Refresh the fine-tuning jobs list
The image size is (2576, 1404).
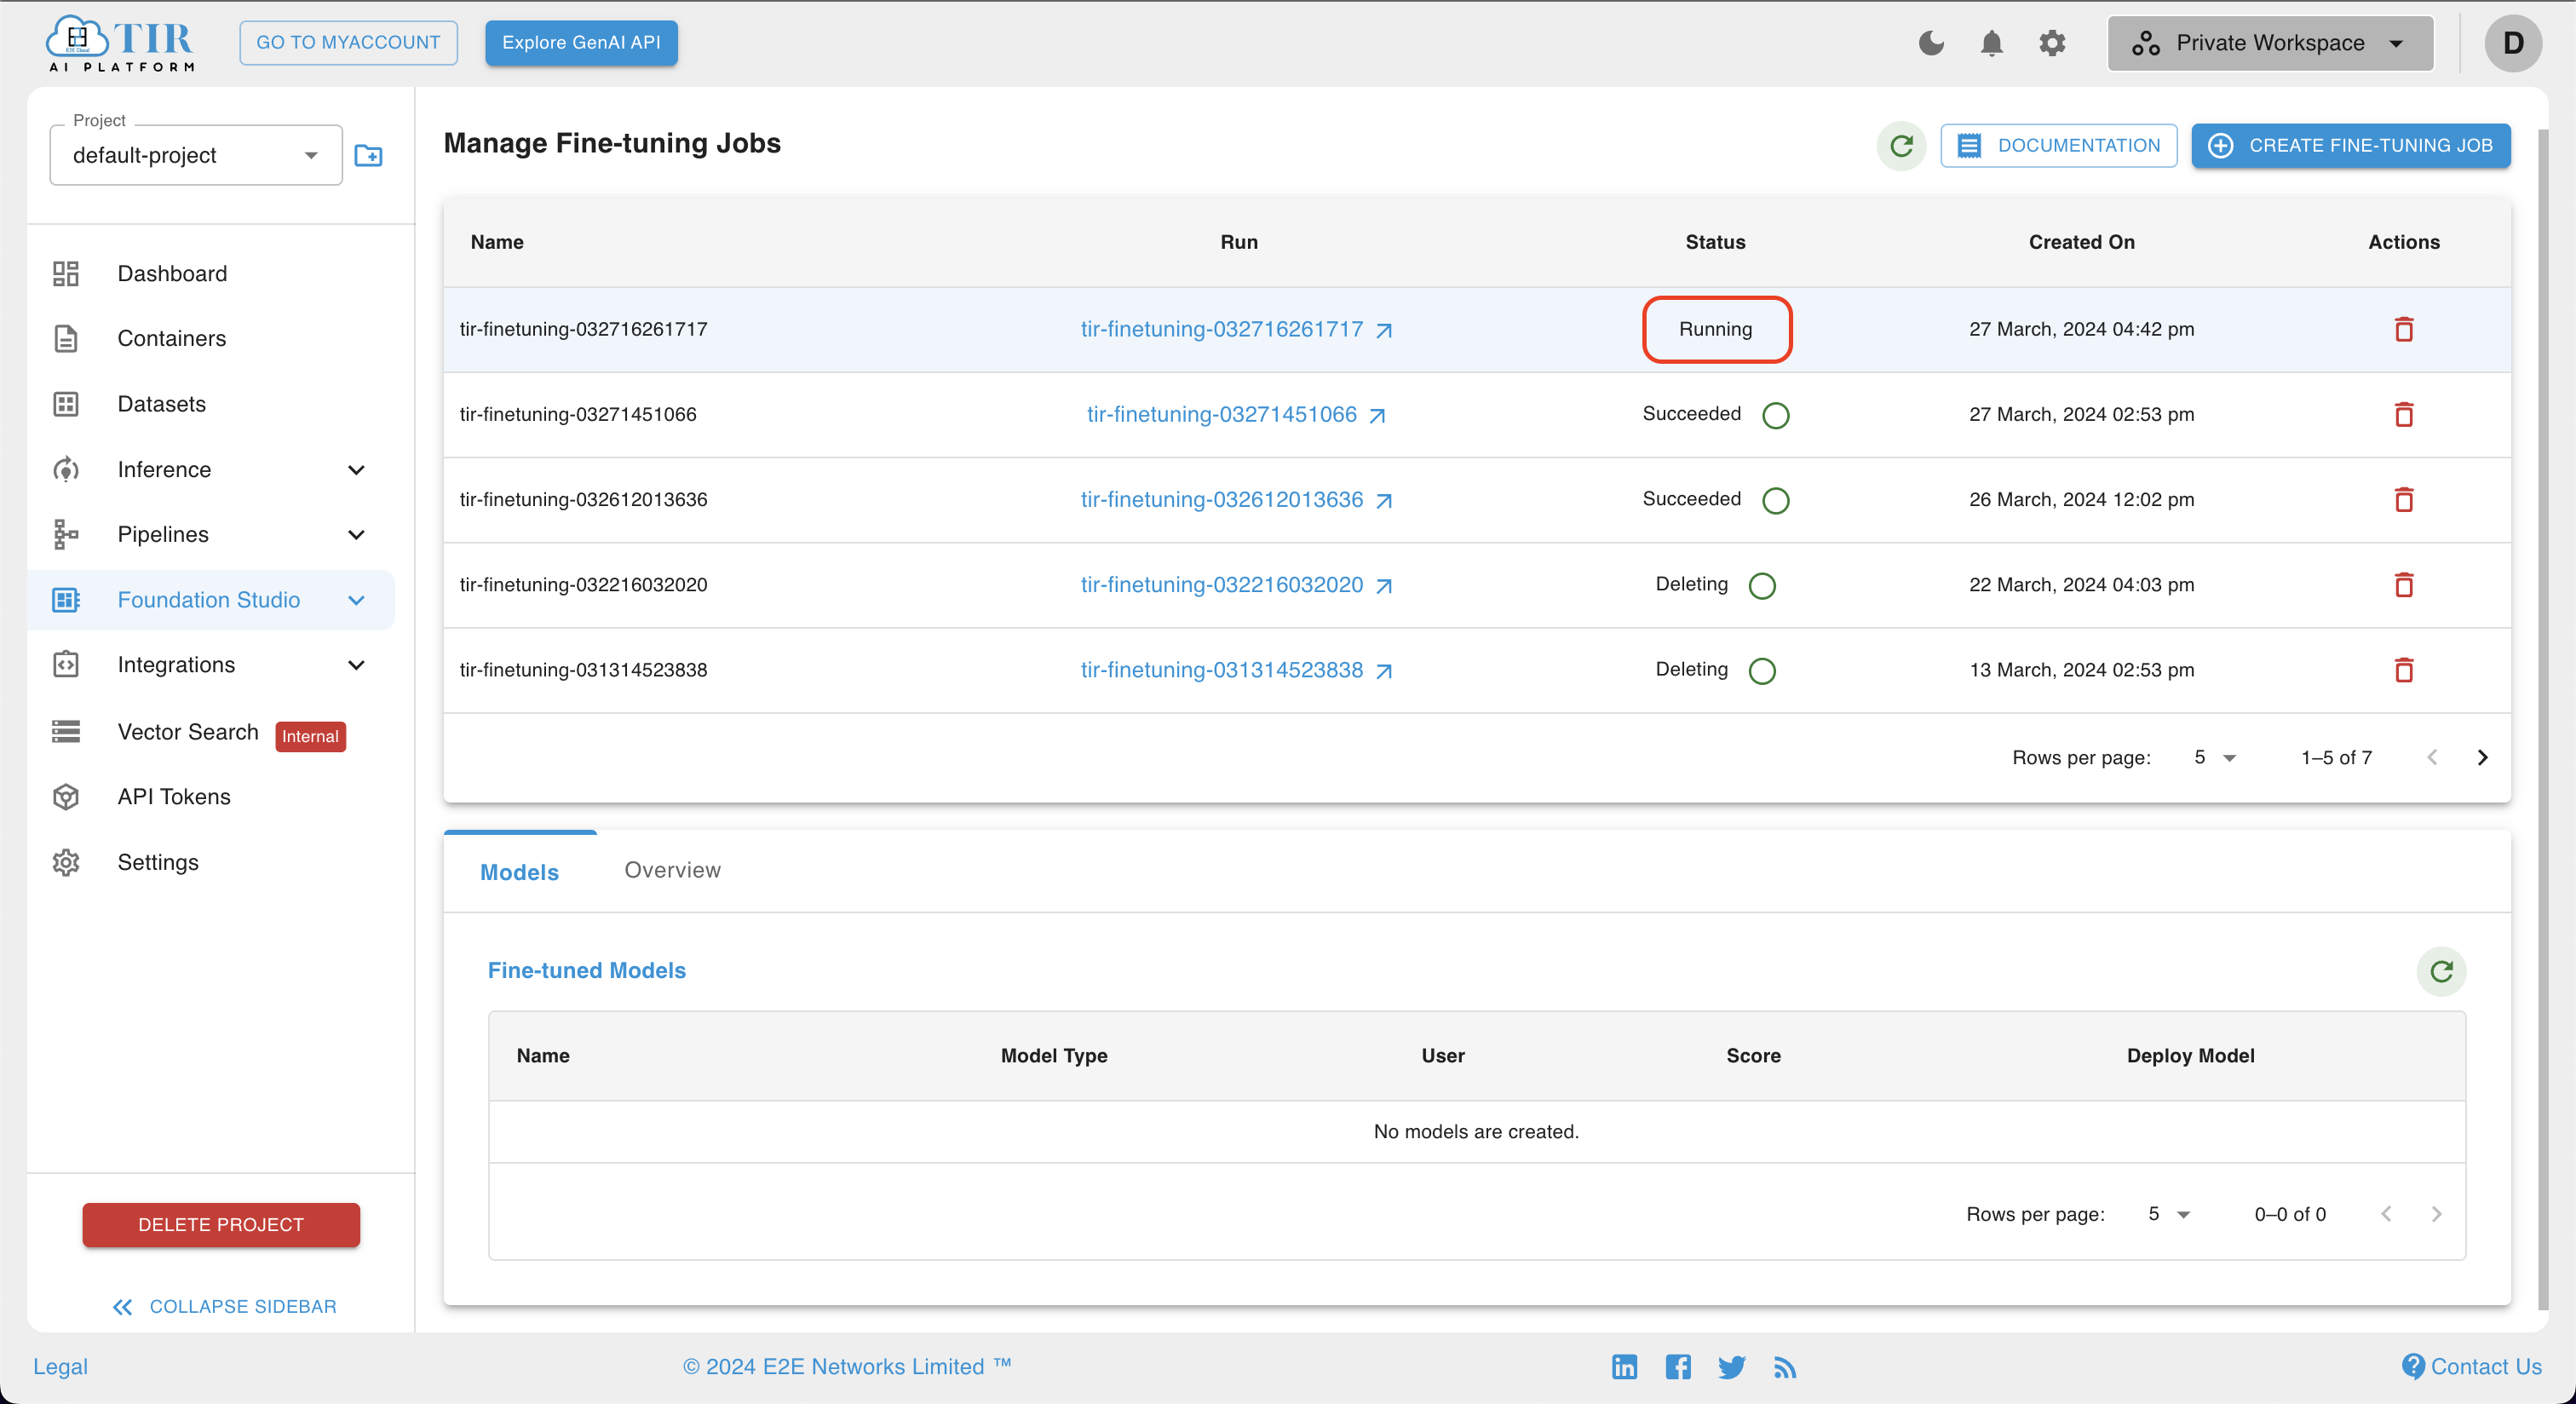pos(1901,146)
